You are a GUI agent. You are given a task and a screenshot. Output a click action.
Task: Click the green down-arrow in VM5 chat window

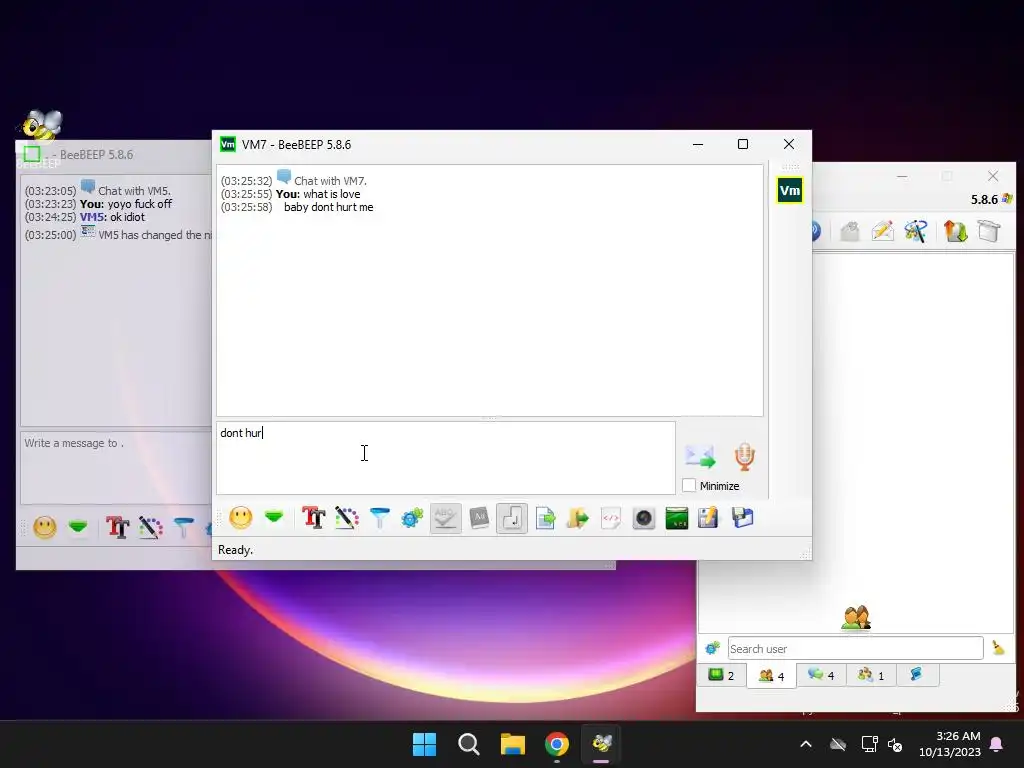(x=78, y=526)
